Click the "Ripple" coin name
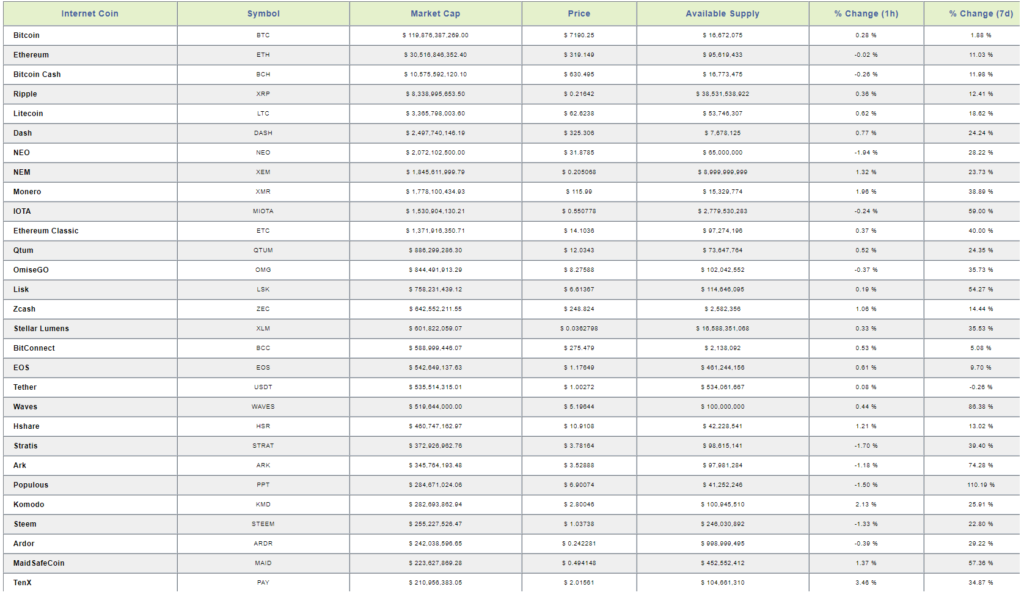The image size is (1024, 595). click(25, 94)
